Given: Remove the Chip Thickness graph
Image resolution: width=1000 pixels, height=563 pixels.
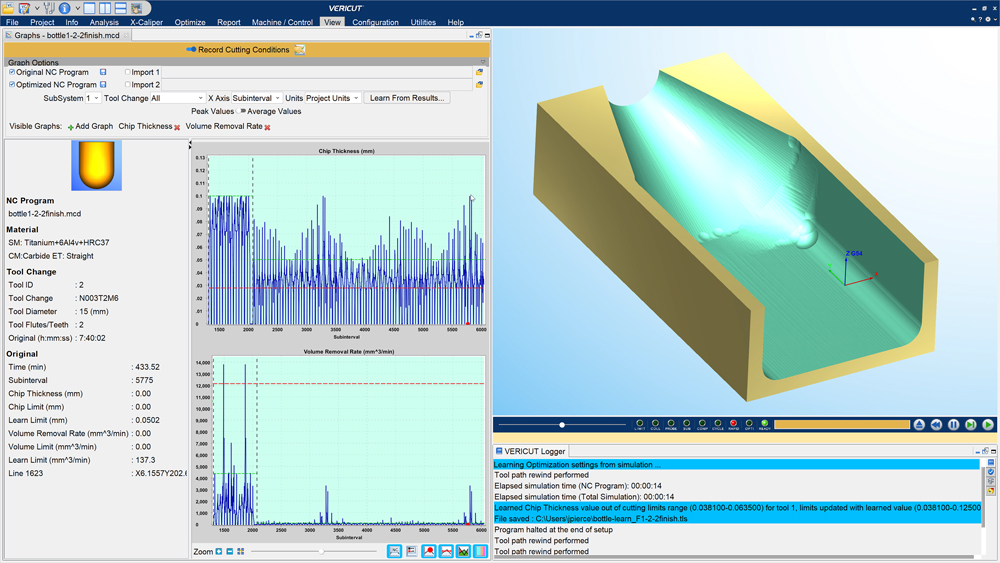Looking at the screenshot, I should tap(177, 127).
